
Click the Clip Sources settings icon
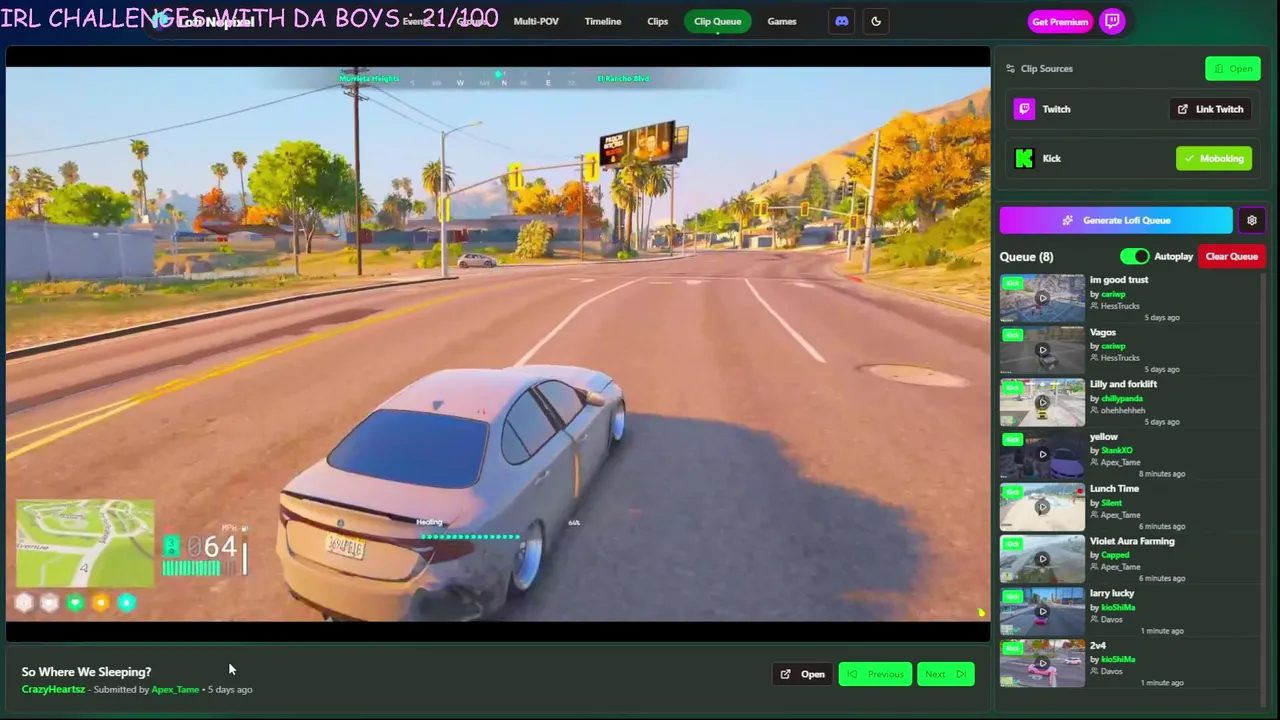pyautogui.click(x=1010, y=69)
